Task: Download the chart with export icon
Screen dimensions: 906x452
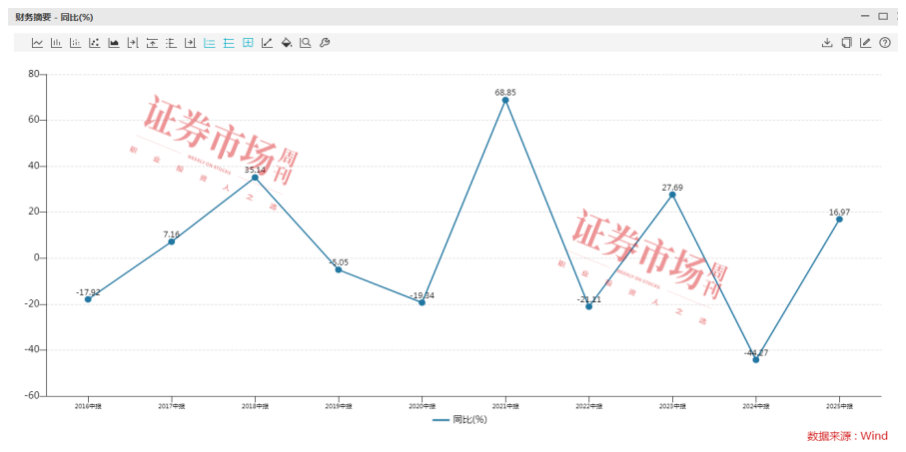Action: (x=827, y=43)
